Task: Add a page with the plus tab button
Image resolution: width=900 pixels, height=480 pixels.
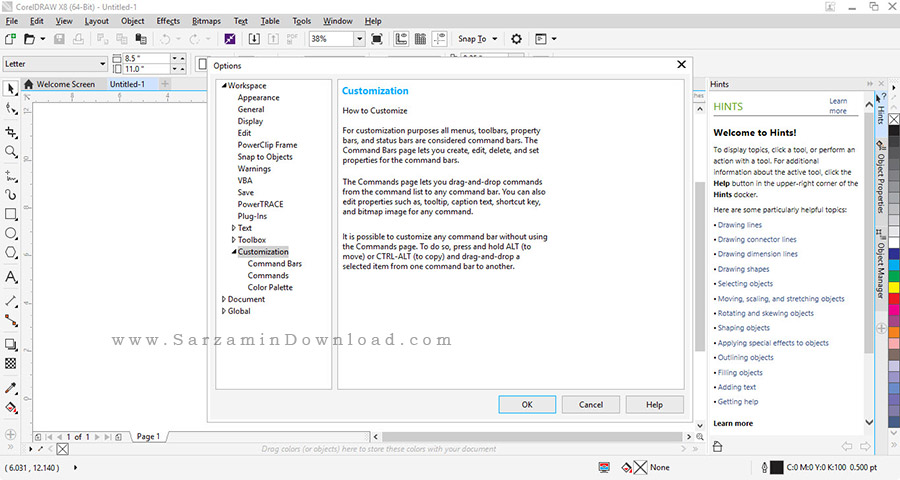Action: 165,84
